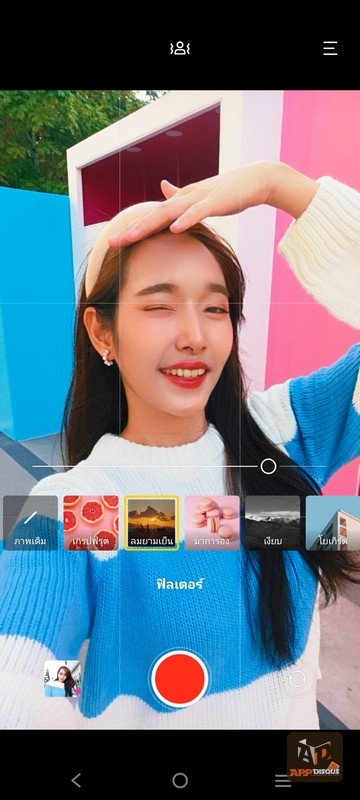Open the hamburger settings menu

pyautogui.click(x=330, y=48)
